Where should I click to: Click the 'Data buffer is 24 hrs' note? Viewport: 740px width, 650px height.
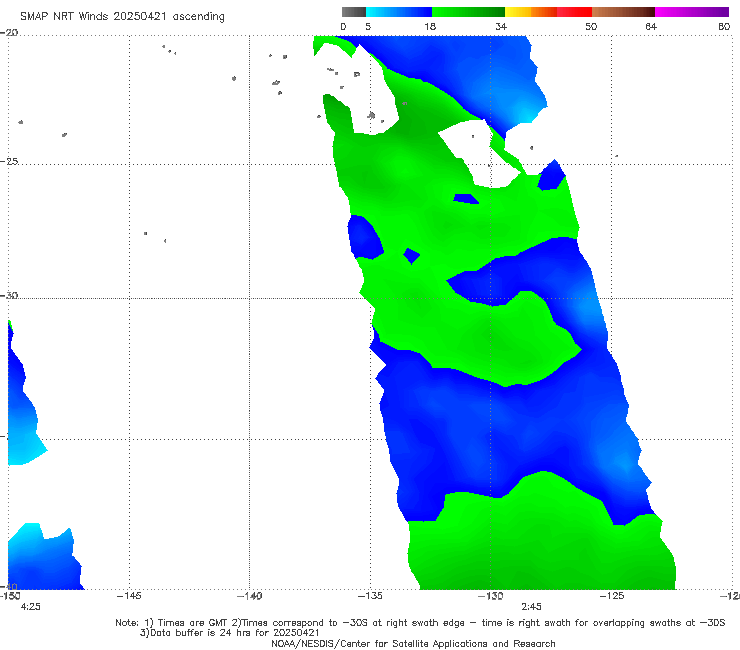point(230,633)
